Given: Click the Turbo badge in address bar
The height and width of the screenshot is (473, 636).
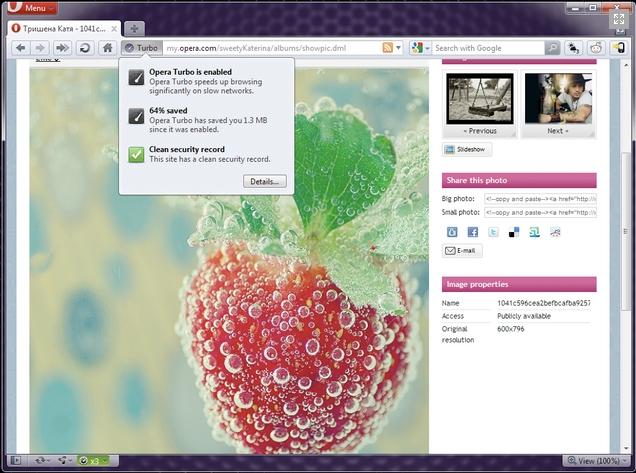Looking at the screenshot, I should point(142,48).
